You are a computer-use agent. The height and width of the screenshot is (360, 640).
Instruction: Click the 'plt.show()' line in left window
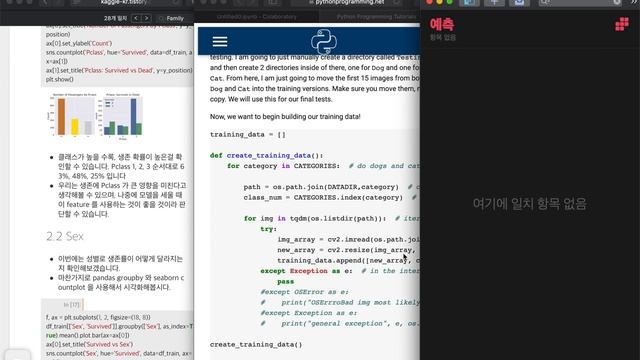tap(60, 79)
